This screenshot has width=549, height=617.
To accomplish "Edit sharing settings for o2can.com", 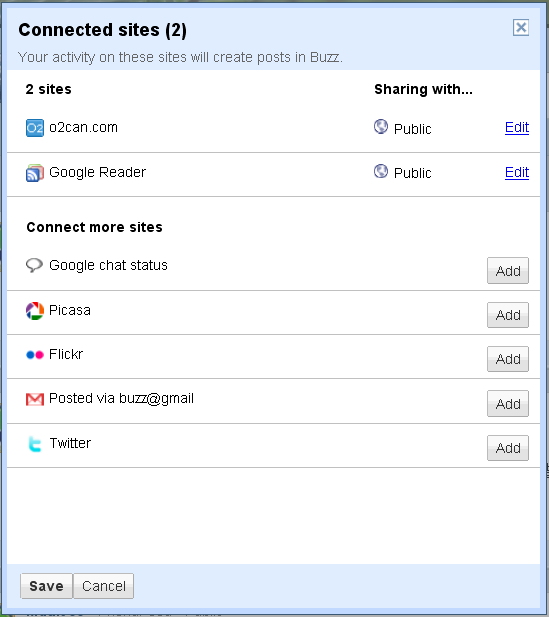I will point(517,127).
